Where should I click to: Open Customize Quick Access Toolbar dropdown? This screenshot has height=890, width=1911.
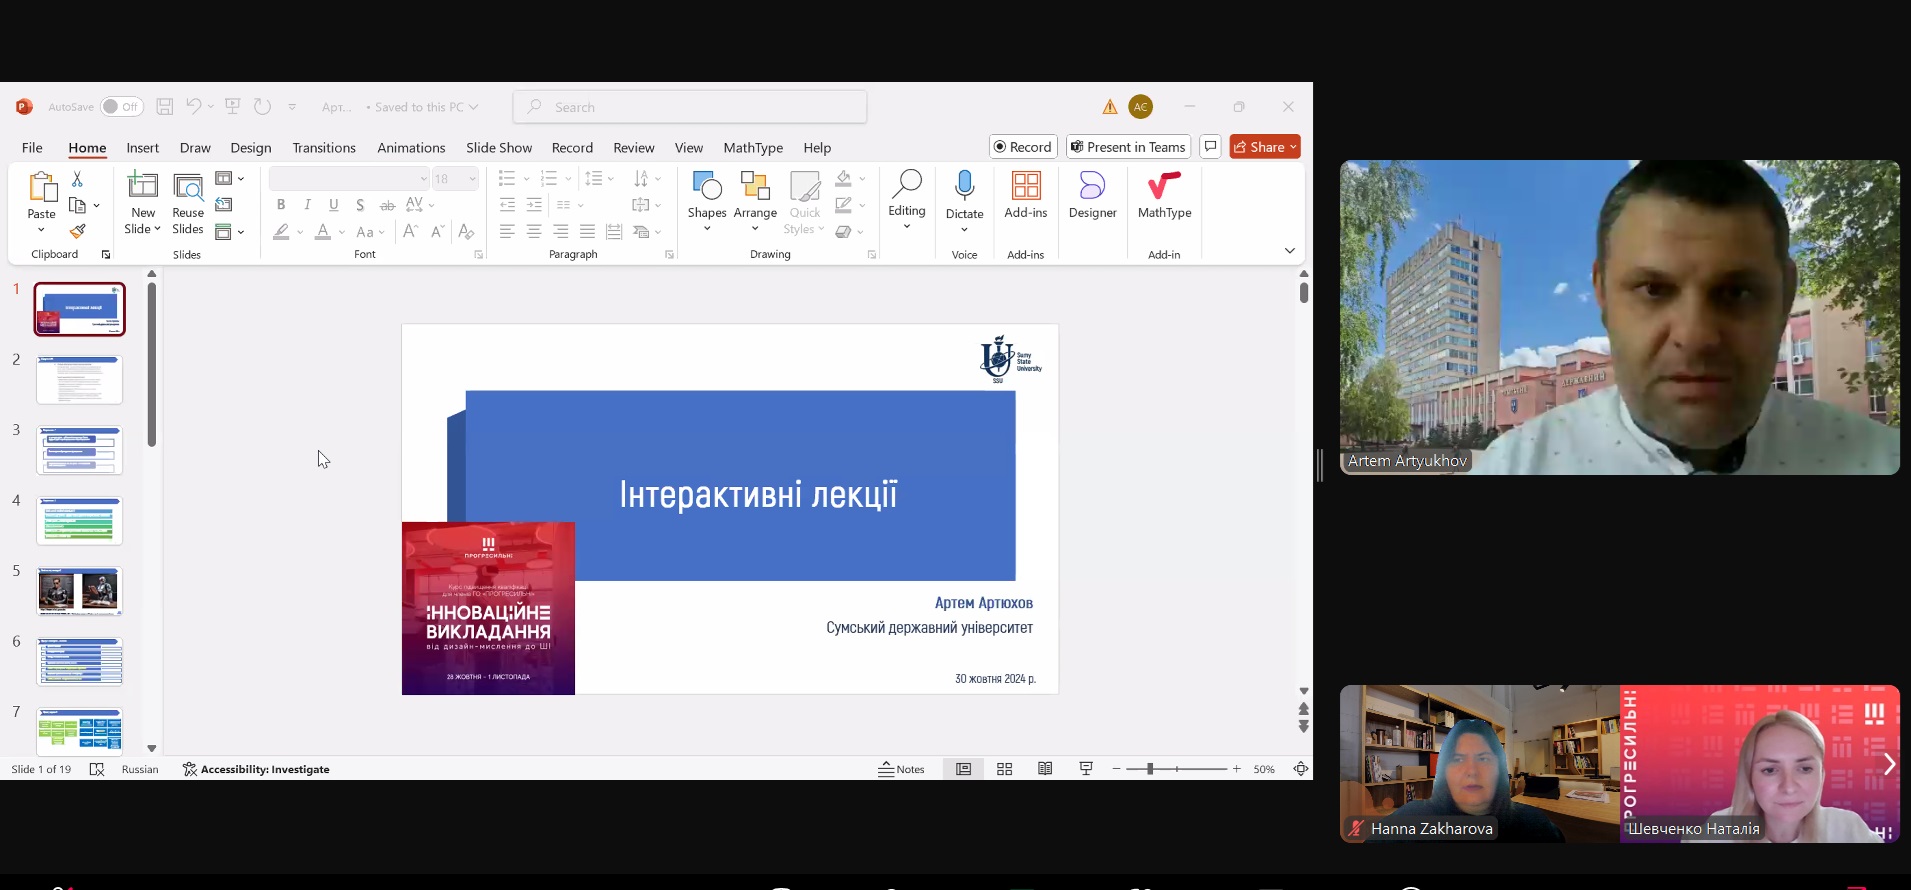[292, 107]
